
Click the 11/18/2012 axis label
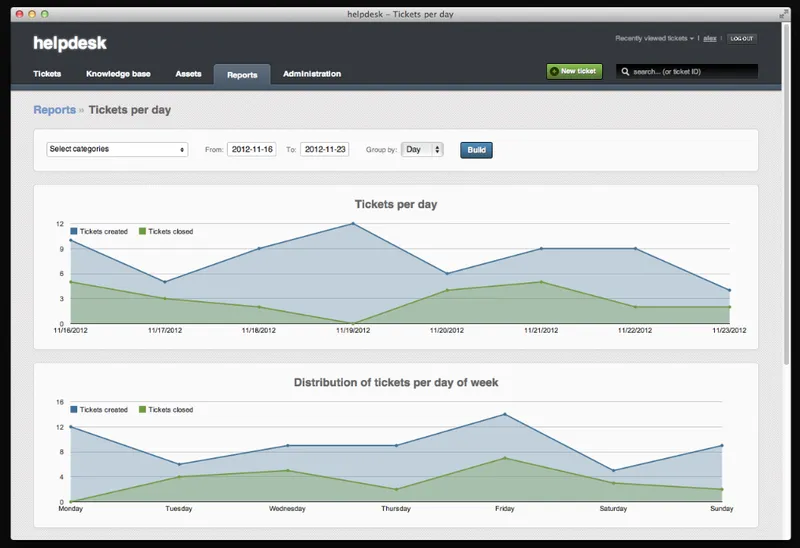click(x=259, y=331)
